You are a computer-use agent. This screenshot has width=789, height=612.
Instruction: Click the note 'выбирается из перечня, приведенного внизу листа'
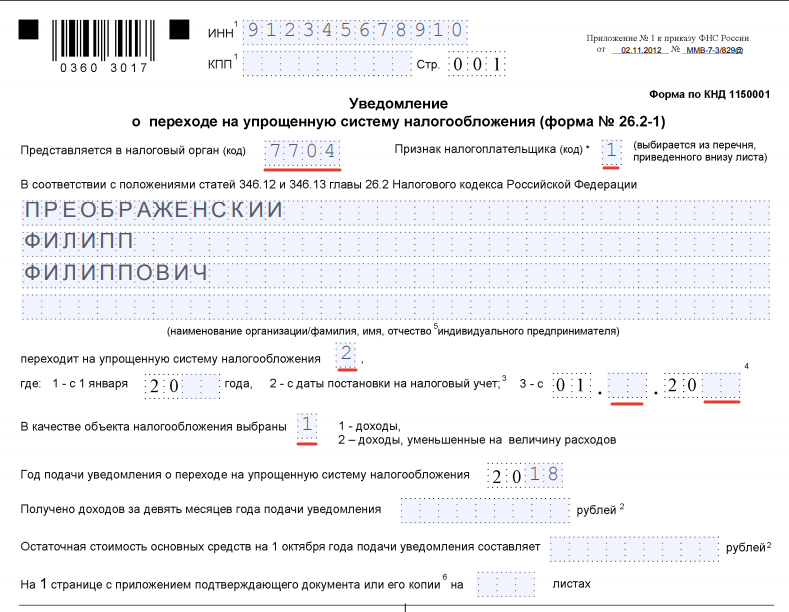click(700, 151)
